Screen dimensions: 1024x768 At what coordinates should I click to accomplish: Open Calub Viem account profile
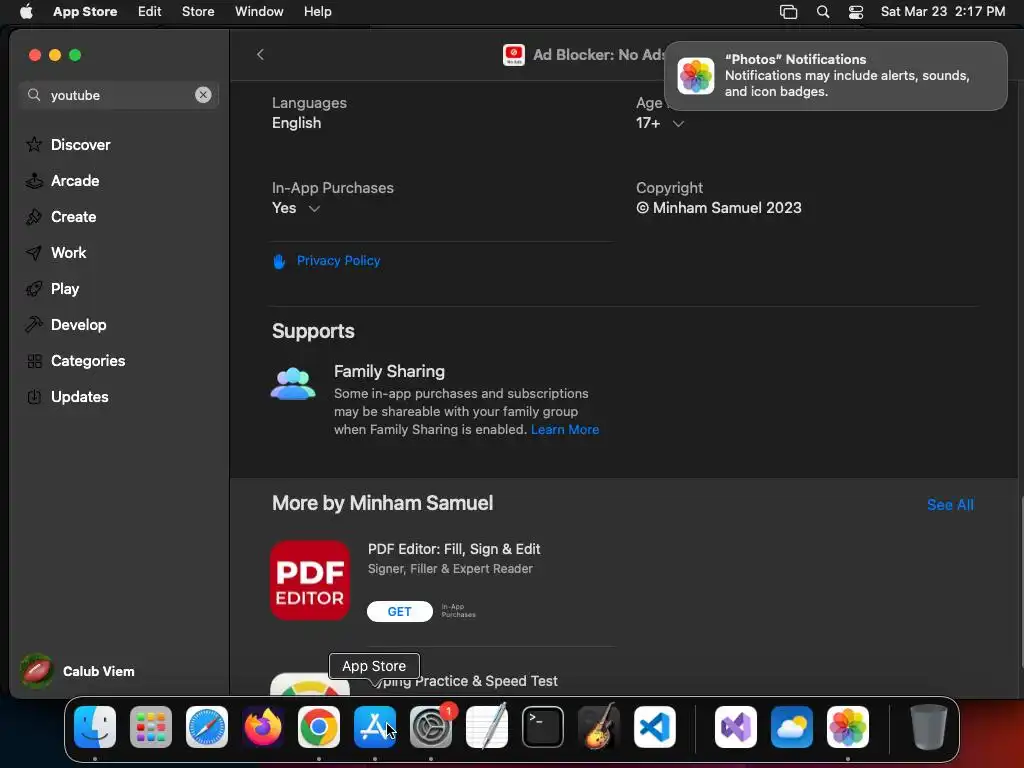click(x=77, y=671)
